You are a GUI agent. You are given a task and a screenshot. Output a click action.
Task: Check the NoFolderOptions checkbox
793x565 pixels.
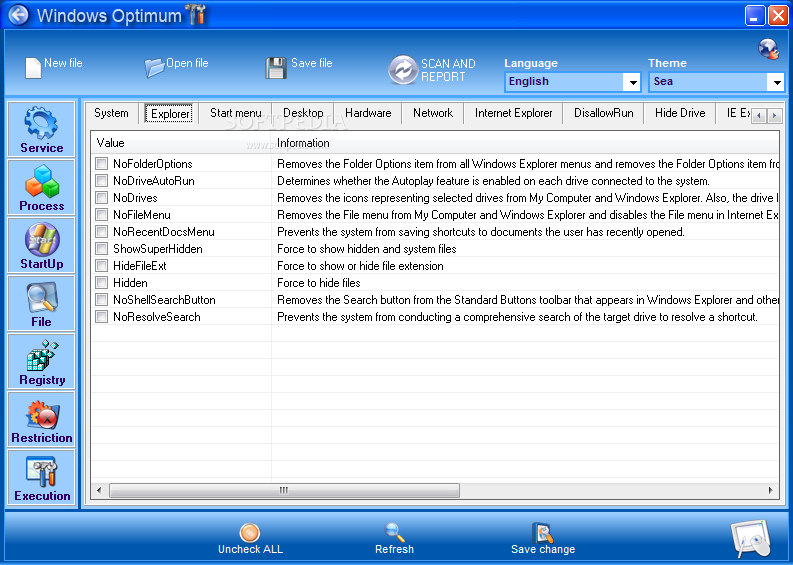pyautogui.click(x=102, y=163)
